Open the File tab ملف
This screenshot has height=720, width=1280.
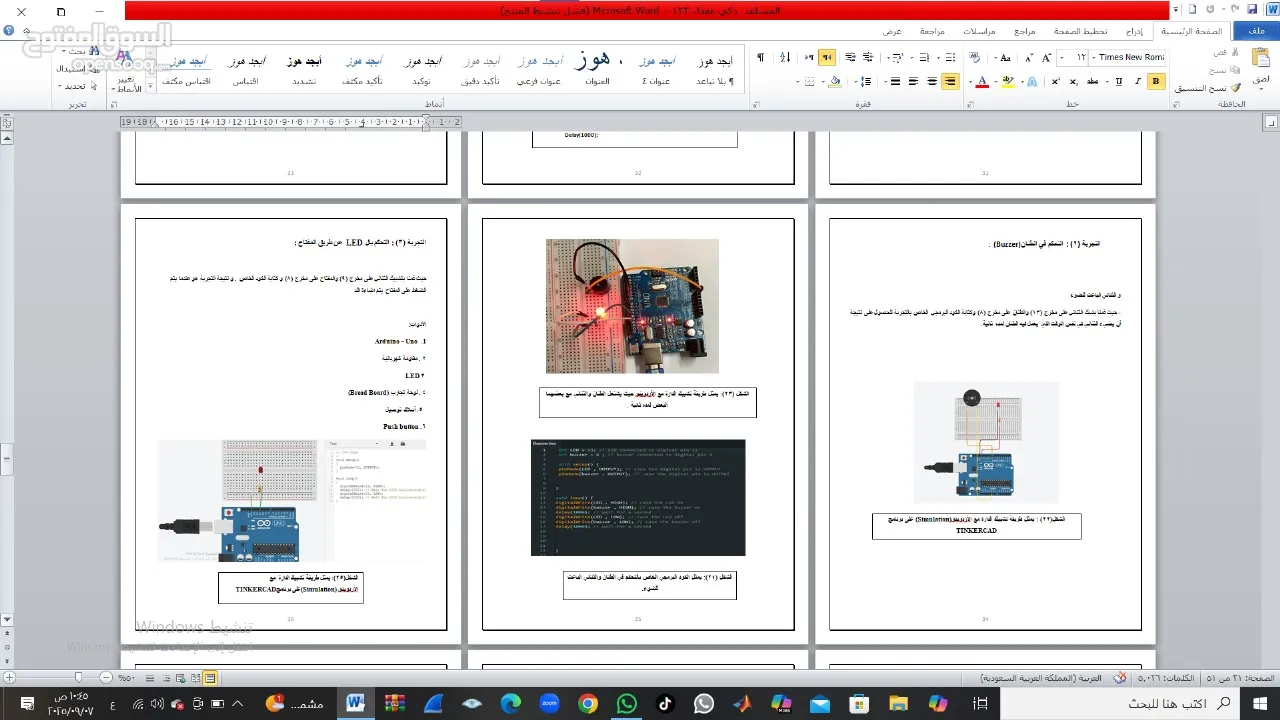click(1256, 31)
